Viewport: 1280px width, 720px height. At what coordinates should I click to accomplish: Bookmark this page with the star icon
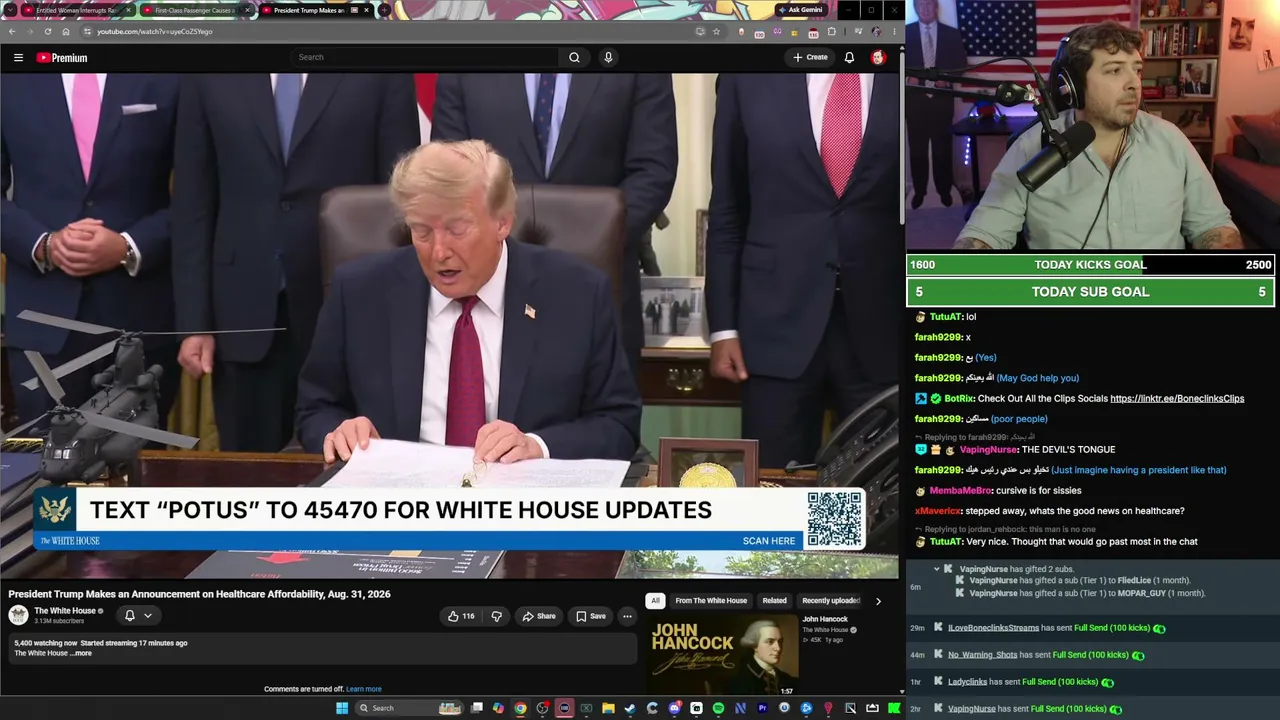716,31
